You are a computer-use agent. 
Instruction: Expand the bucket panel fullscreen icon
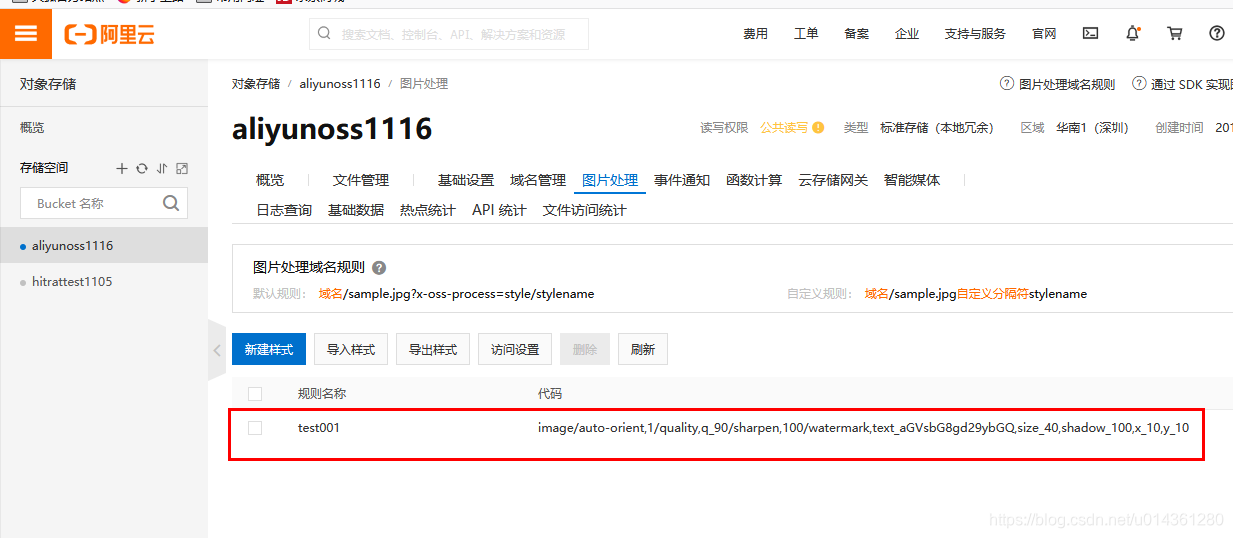(182, 169)
